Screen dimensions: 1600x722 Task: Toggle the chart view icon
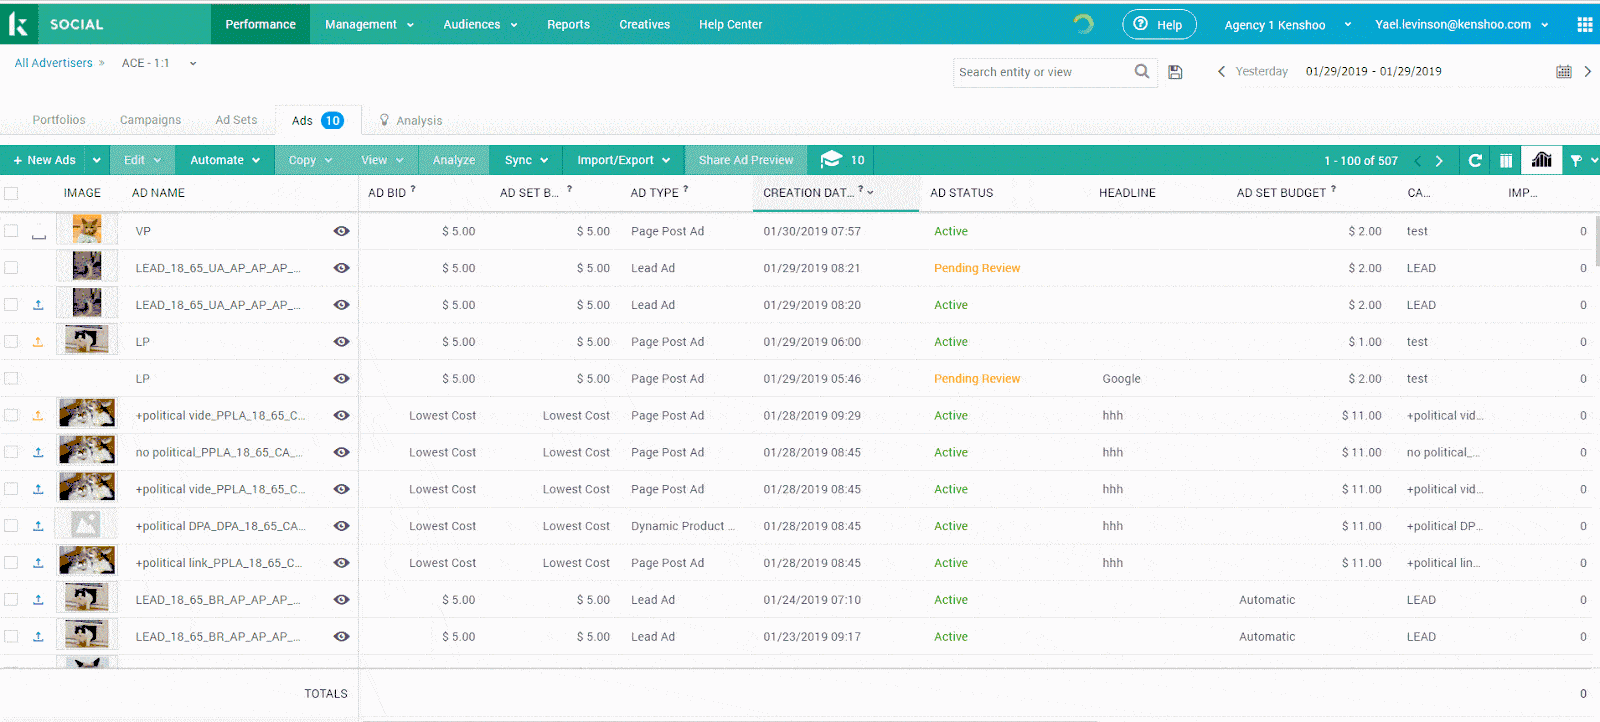point(1541,160)
